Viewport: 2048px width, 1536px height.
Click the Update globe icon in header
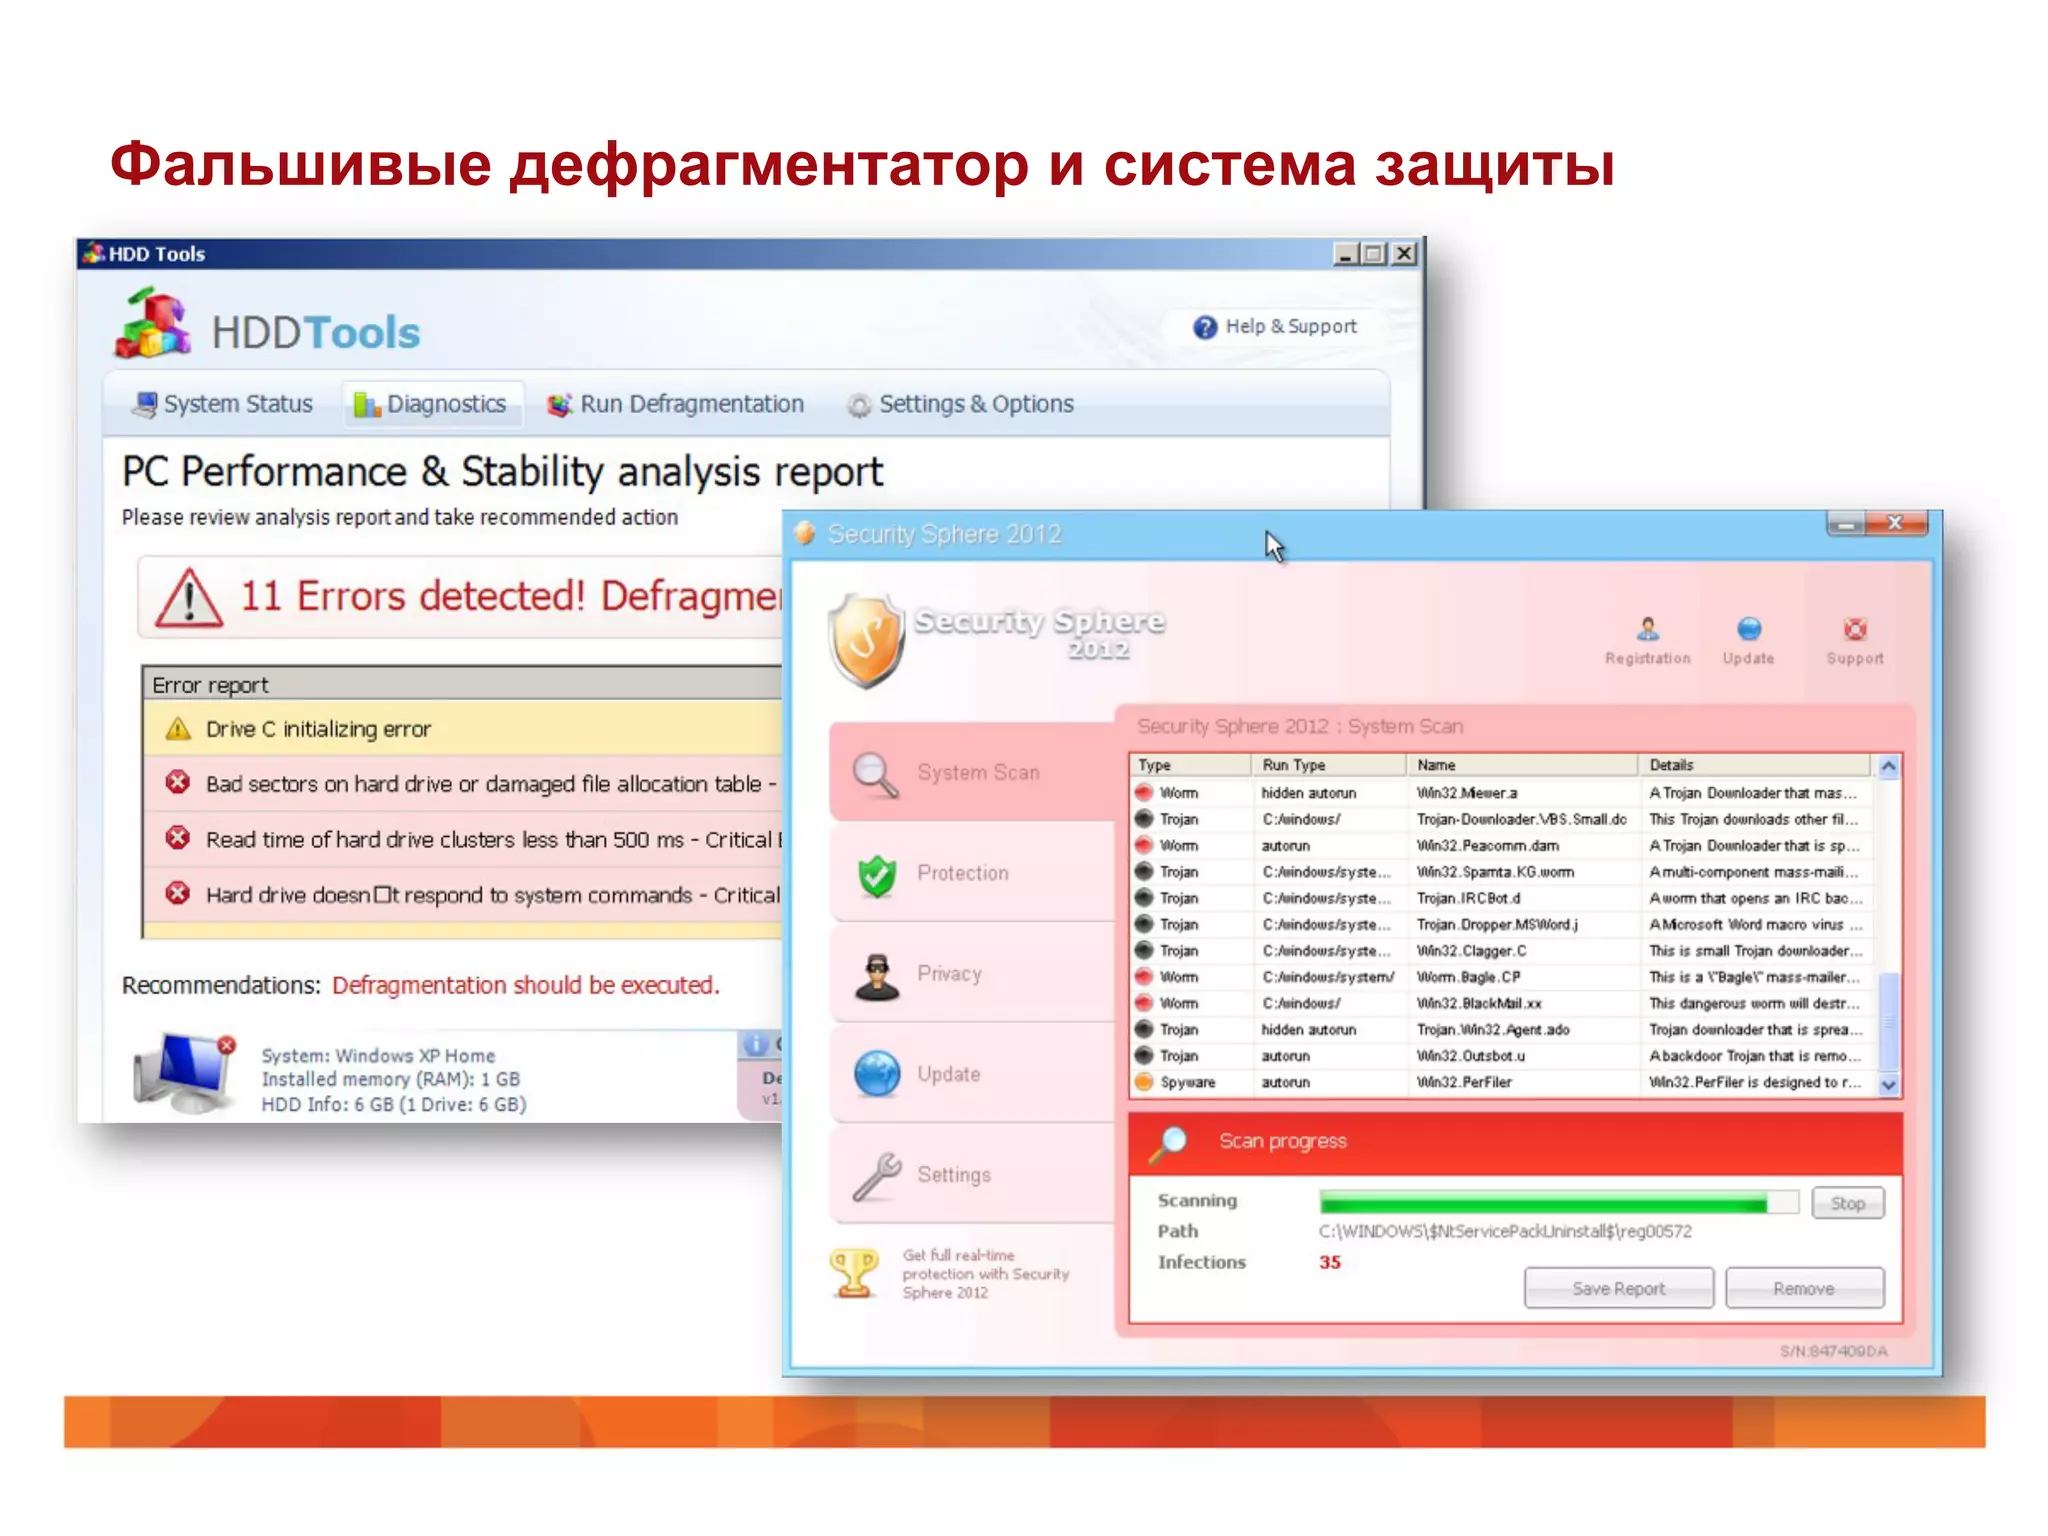click(x=1749, y=629)
